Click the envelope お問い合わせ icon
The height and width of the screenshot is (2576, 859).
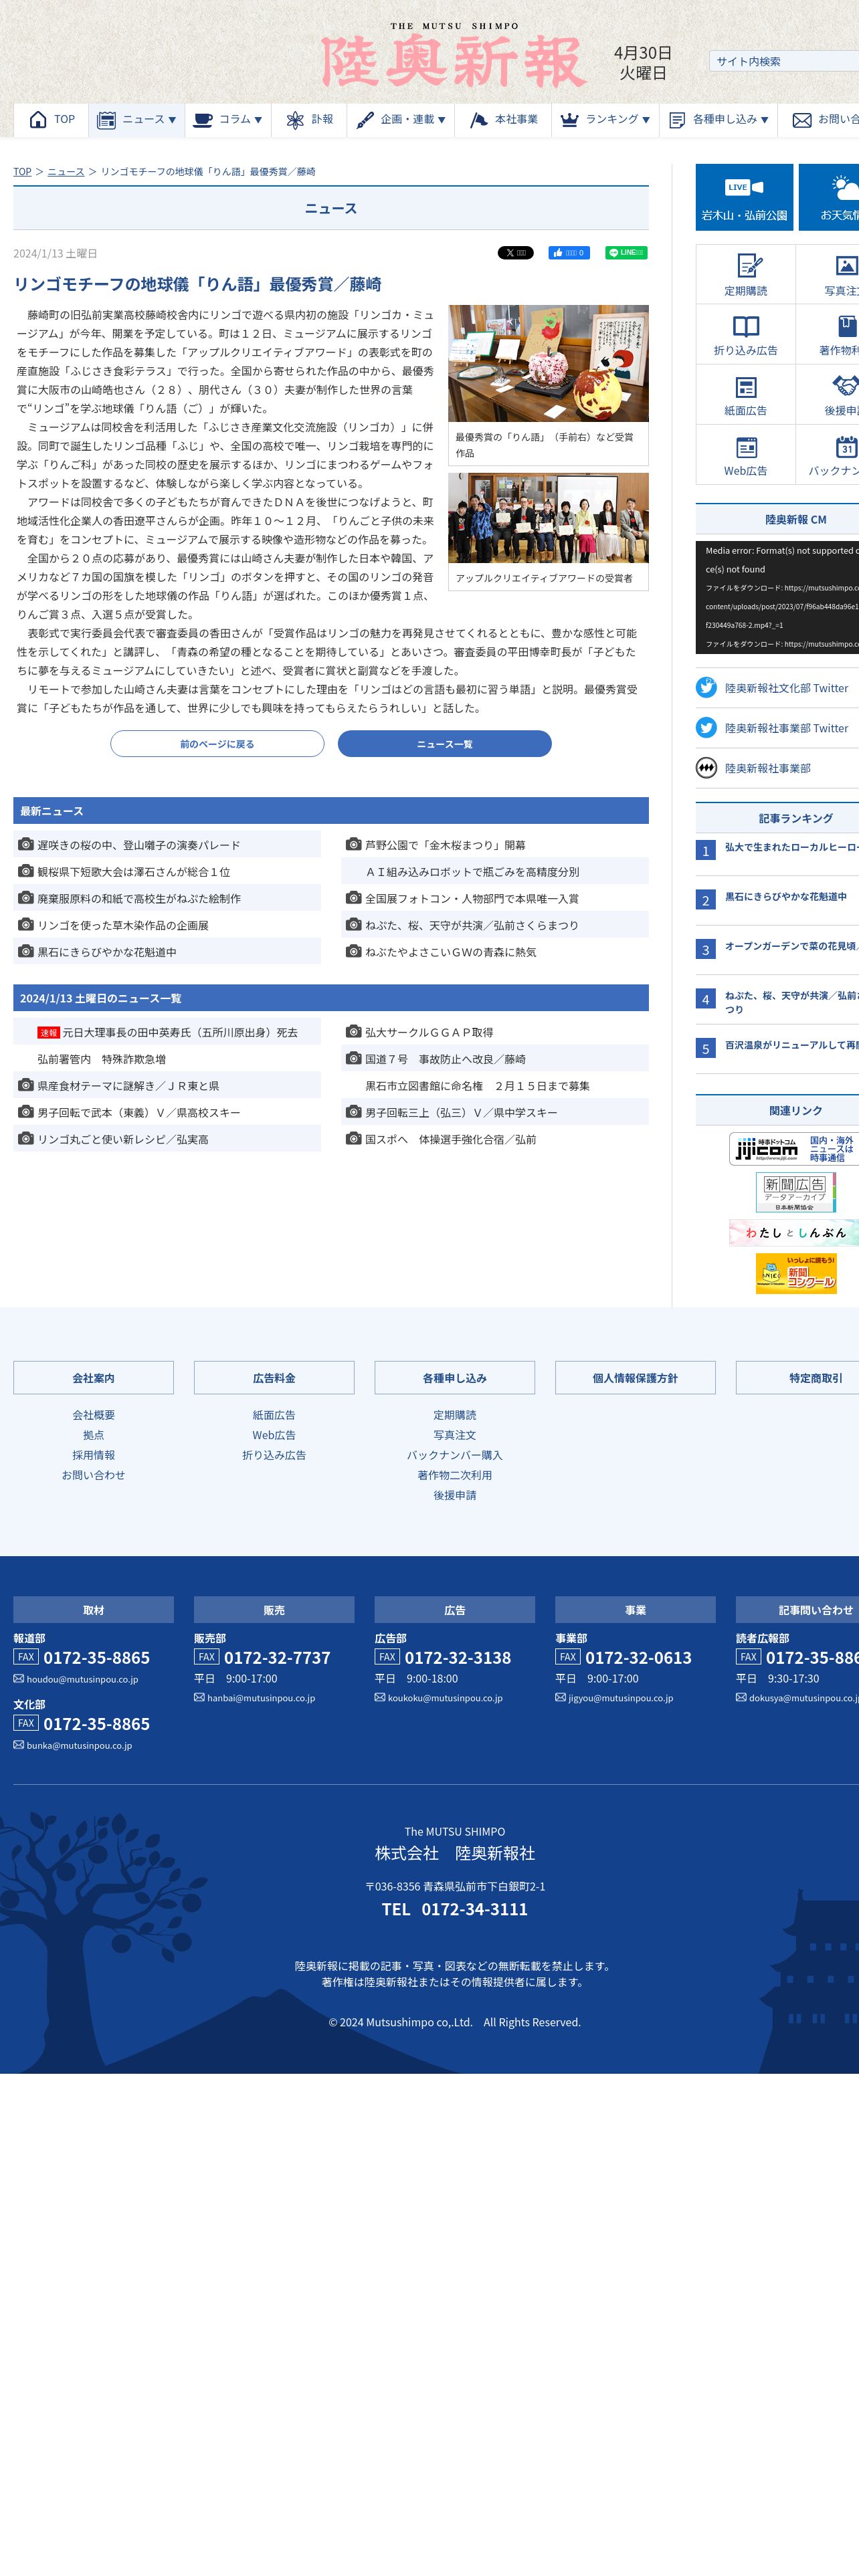coord(801,120)
